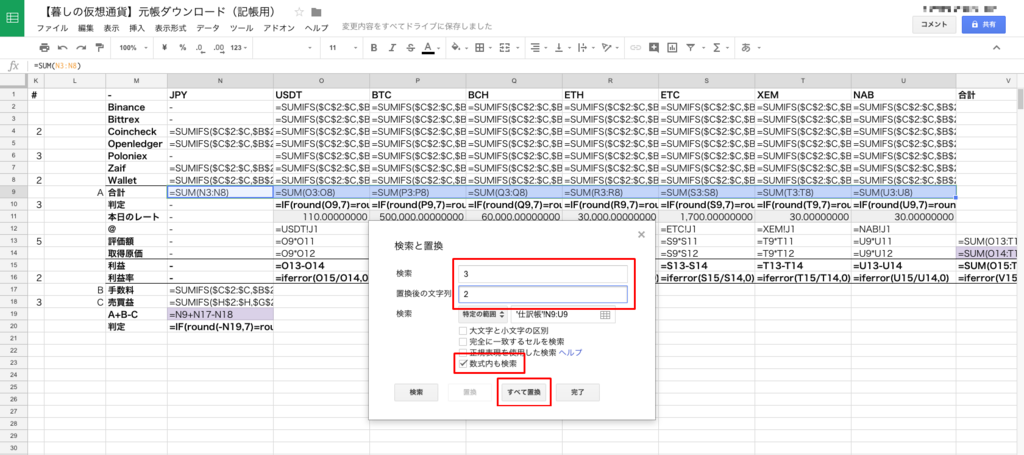Apply the percent format
Image resolution: width=1024 pixels, height=455 pixels.
pos(182,48)
